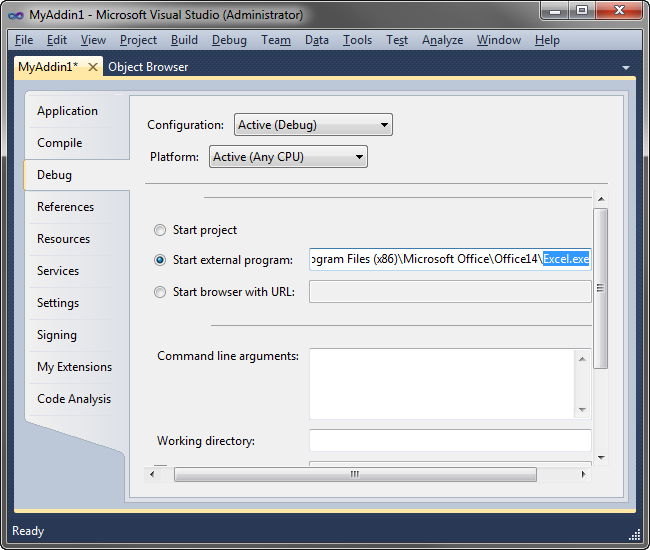Click the browser URL text field
This screenshot has width=650, height=550.
coord(450,292)
